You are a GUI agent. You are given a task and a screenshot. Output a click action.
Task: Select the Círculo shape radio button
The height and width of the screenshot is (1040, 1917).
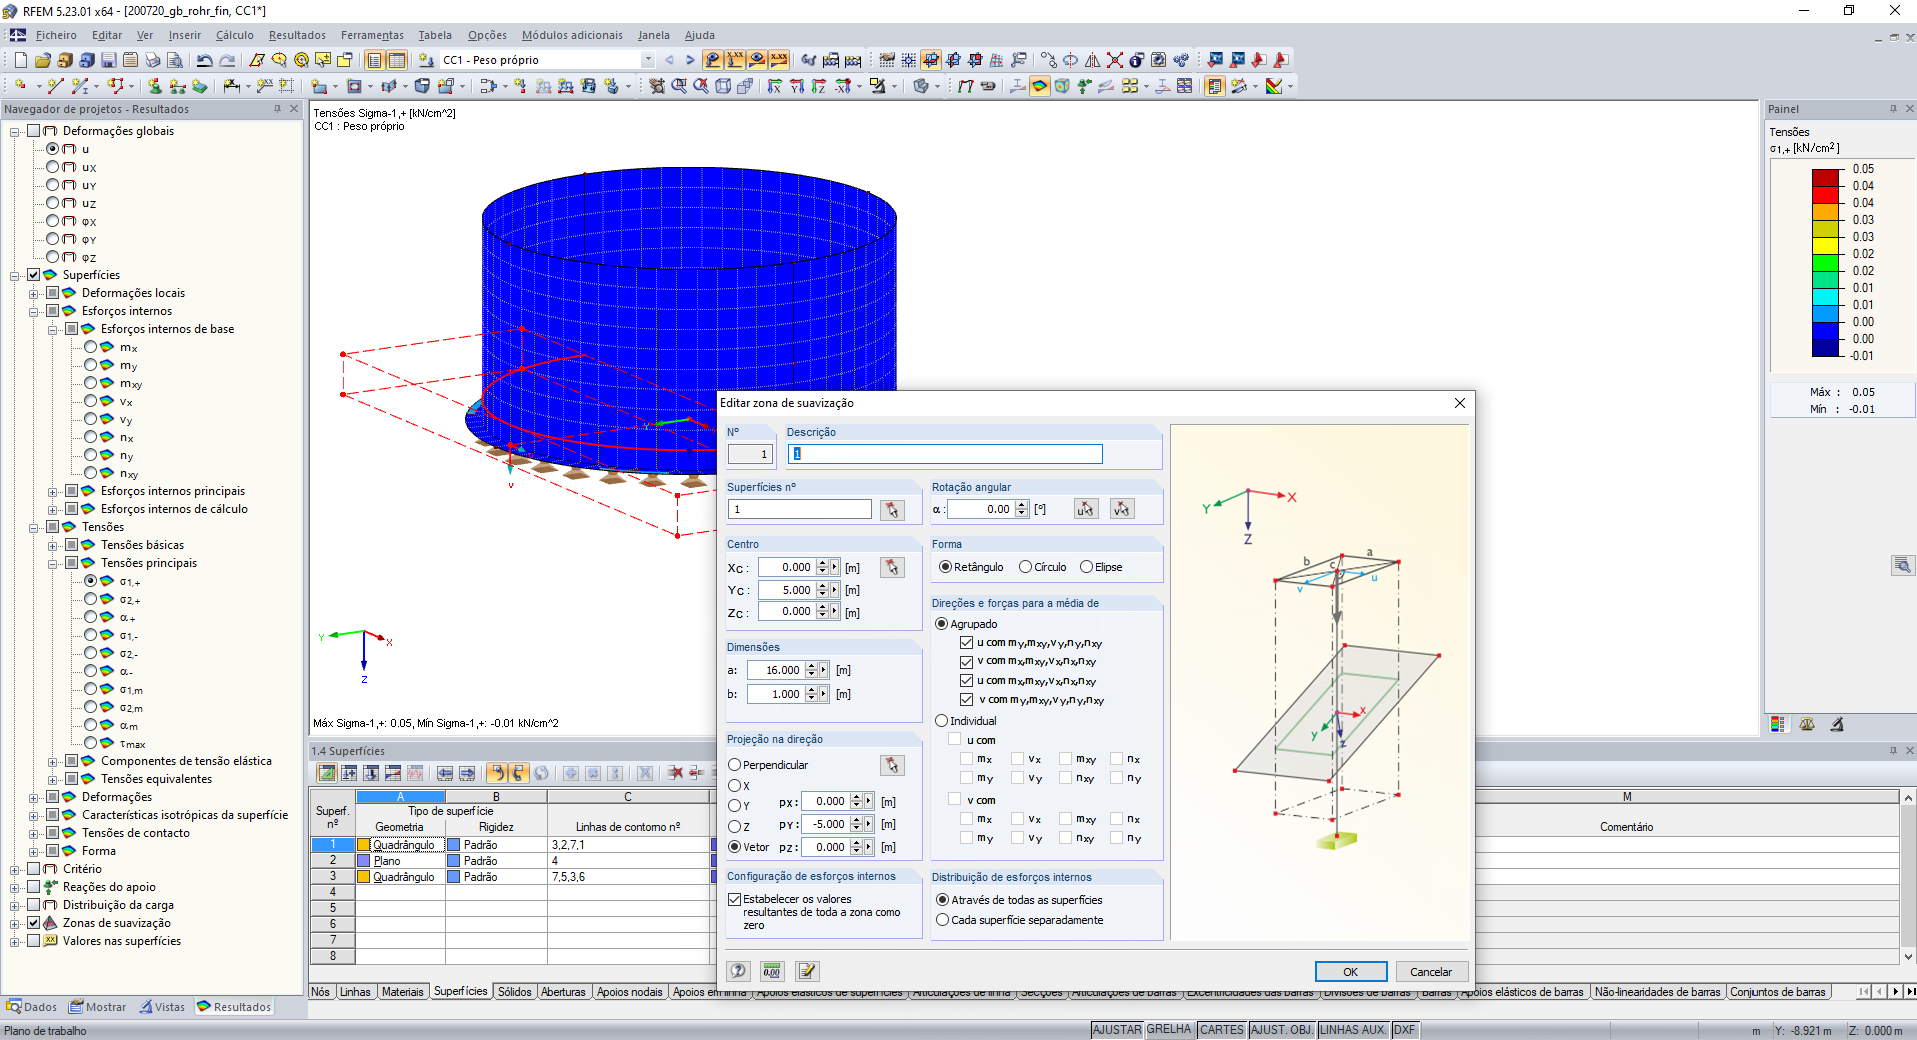click(x=1025, y=567)
